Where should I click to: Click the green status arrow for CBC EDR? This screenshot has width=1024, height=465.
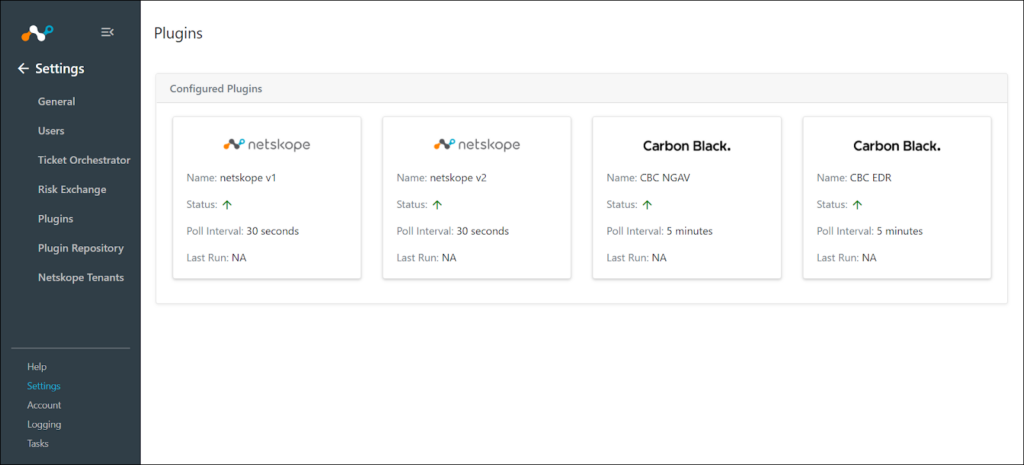point(857,204)
